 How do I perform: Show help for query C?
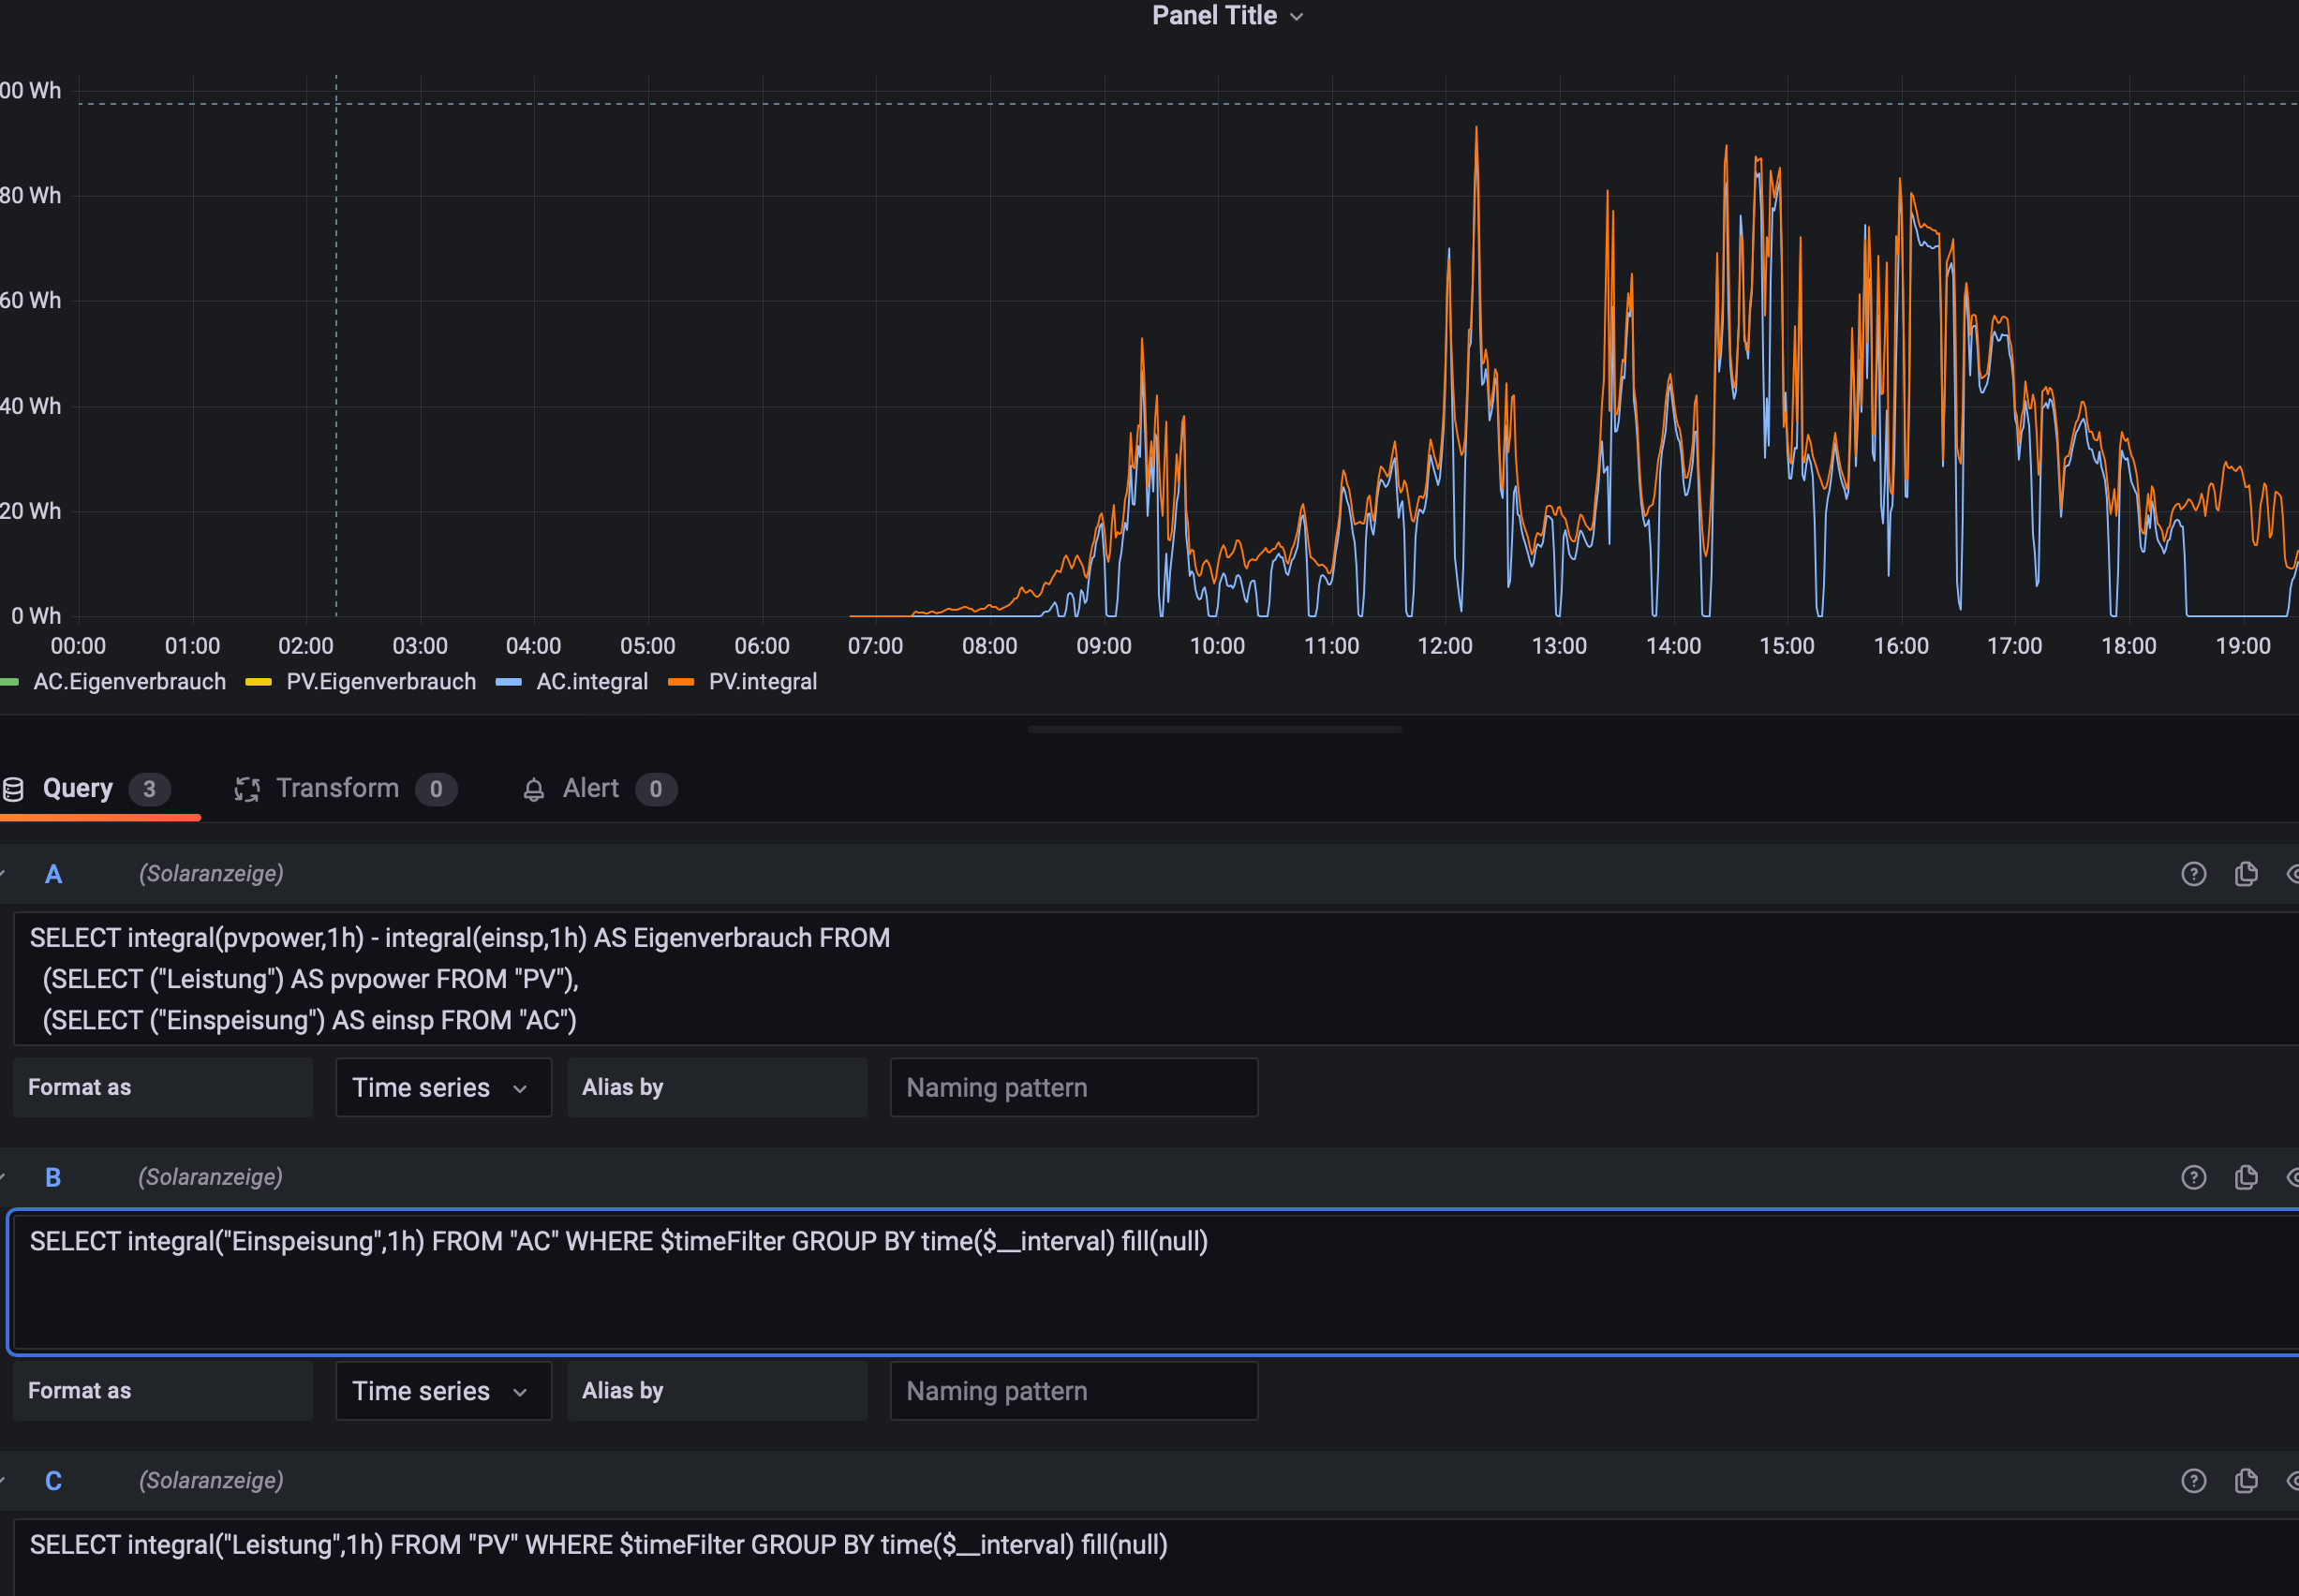click(x=2193, y=1481)
